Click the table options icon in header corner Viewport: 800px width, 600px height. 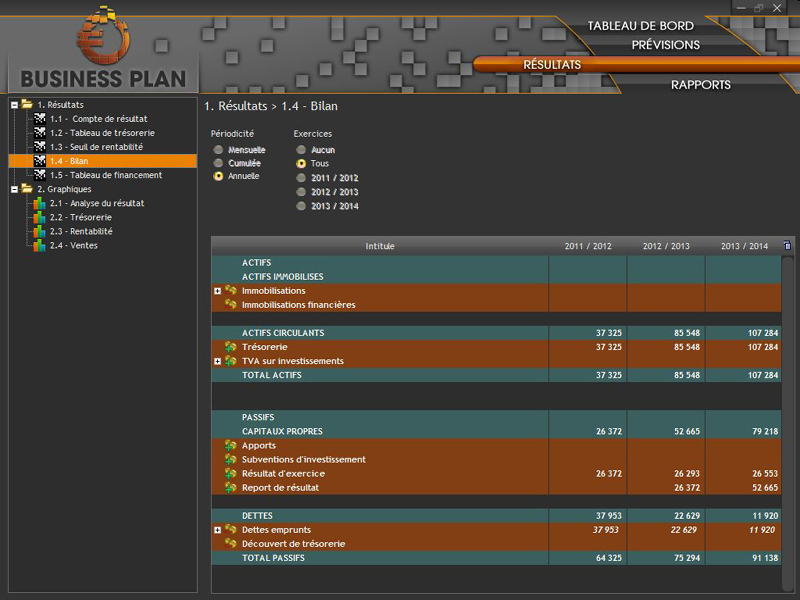pos(787,245)
